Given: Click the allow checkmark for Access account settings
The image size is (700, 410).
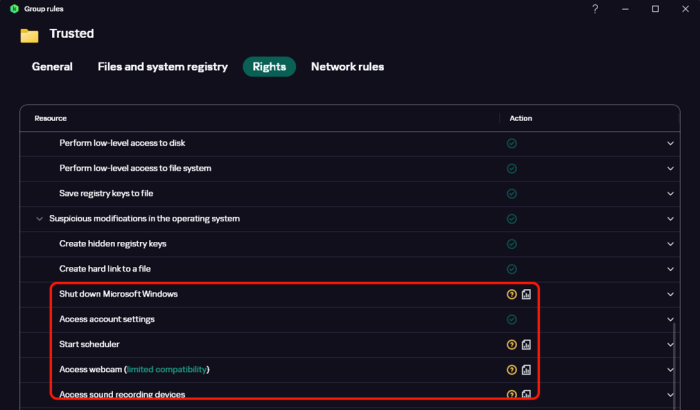Looking at the screenshot, I should click(x=512, y=319).
